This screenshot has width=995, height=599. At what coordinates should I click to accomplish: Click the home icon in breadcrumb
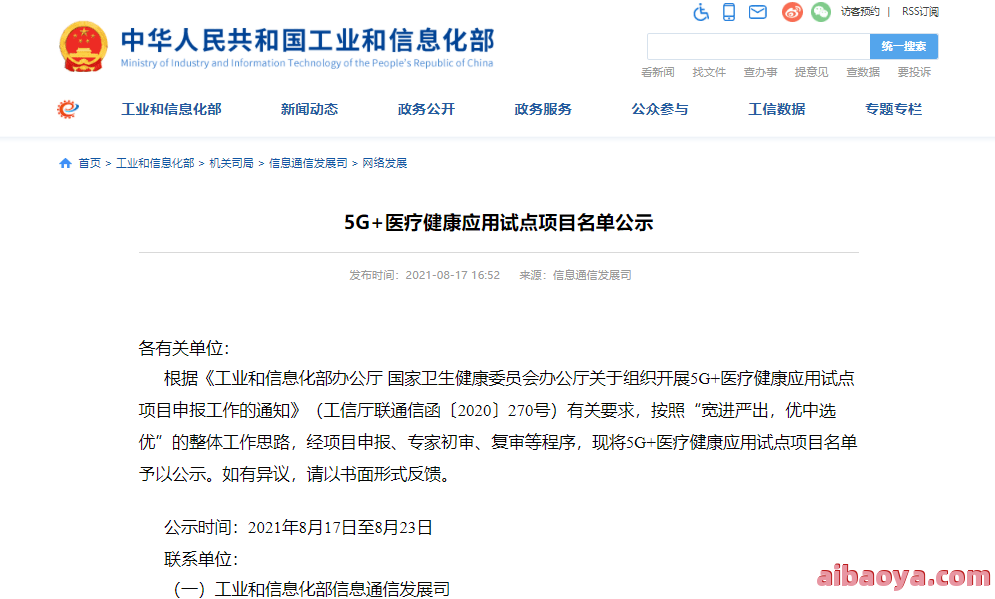(x=65, y=163)
